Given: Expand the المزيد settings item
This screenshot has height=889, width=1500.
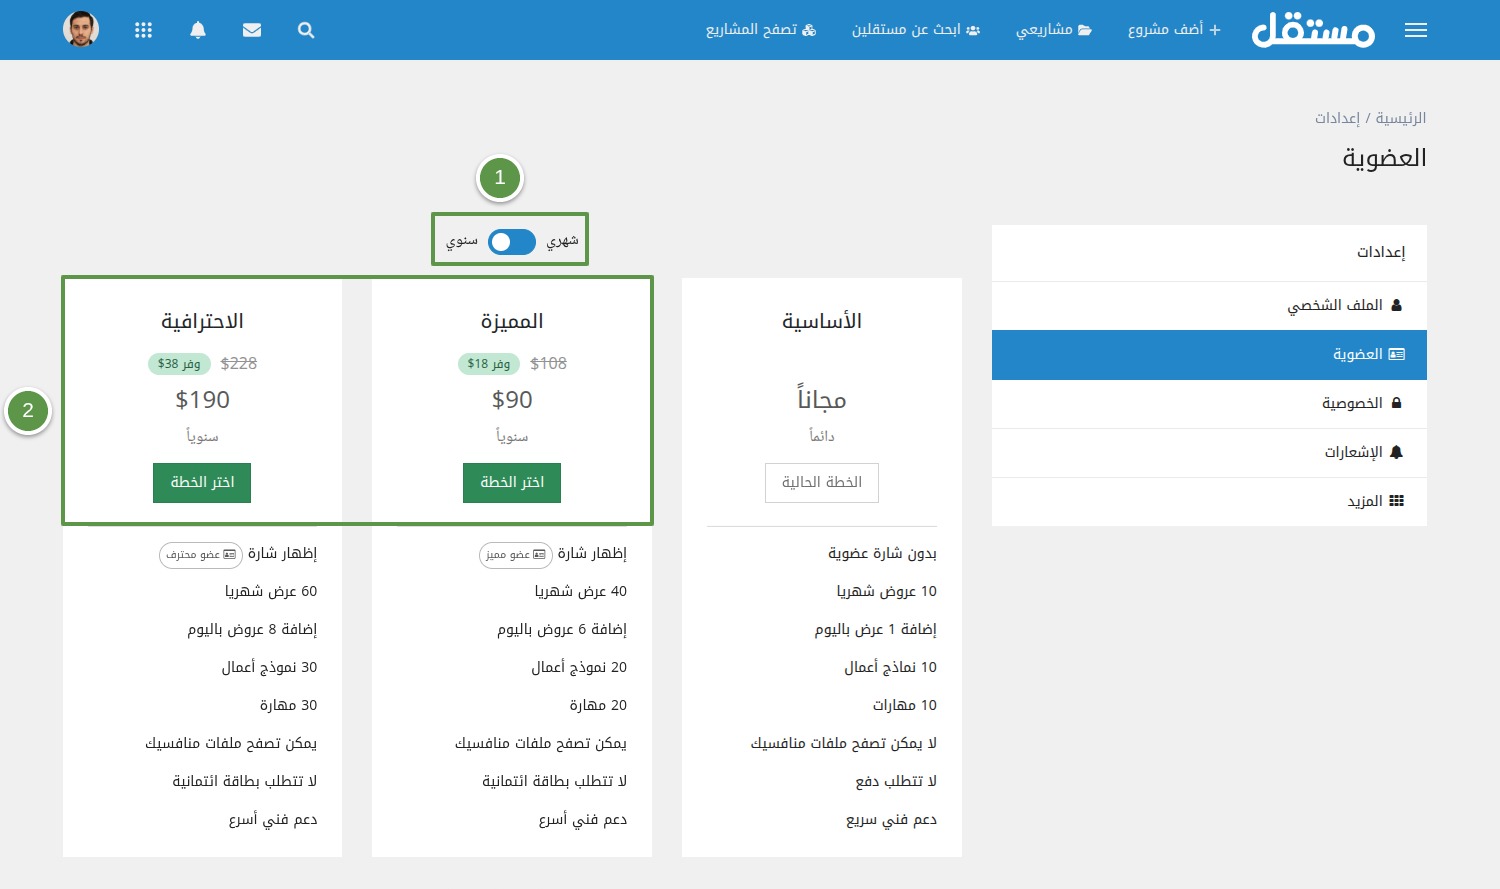Looking at the screenshot, I should (x=1375, y=501).
